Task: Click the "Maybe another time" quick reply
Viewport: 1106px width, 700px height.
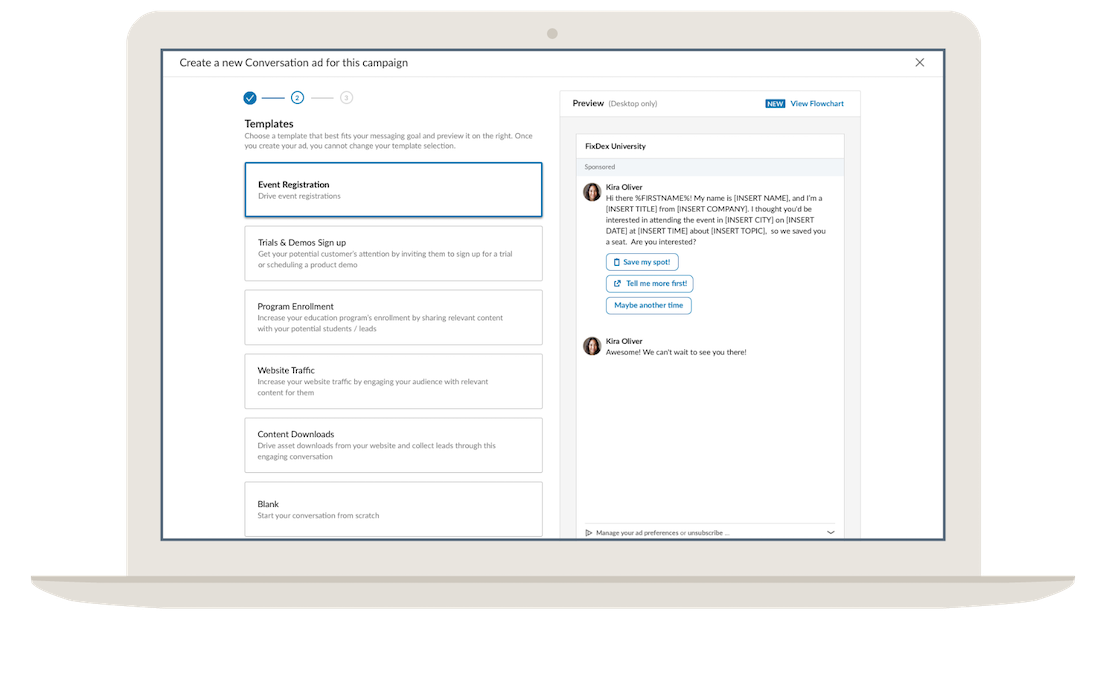Action: coord(648,305)
